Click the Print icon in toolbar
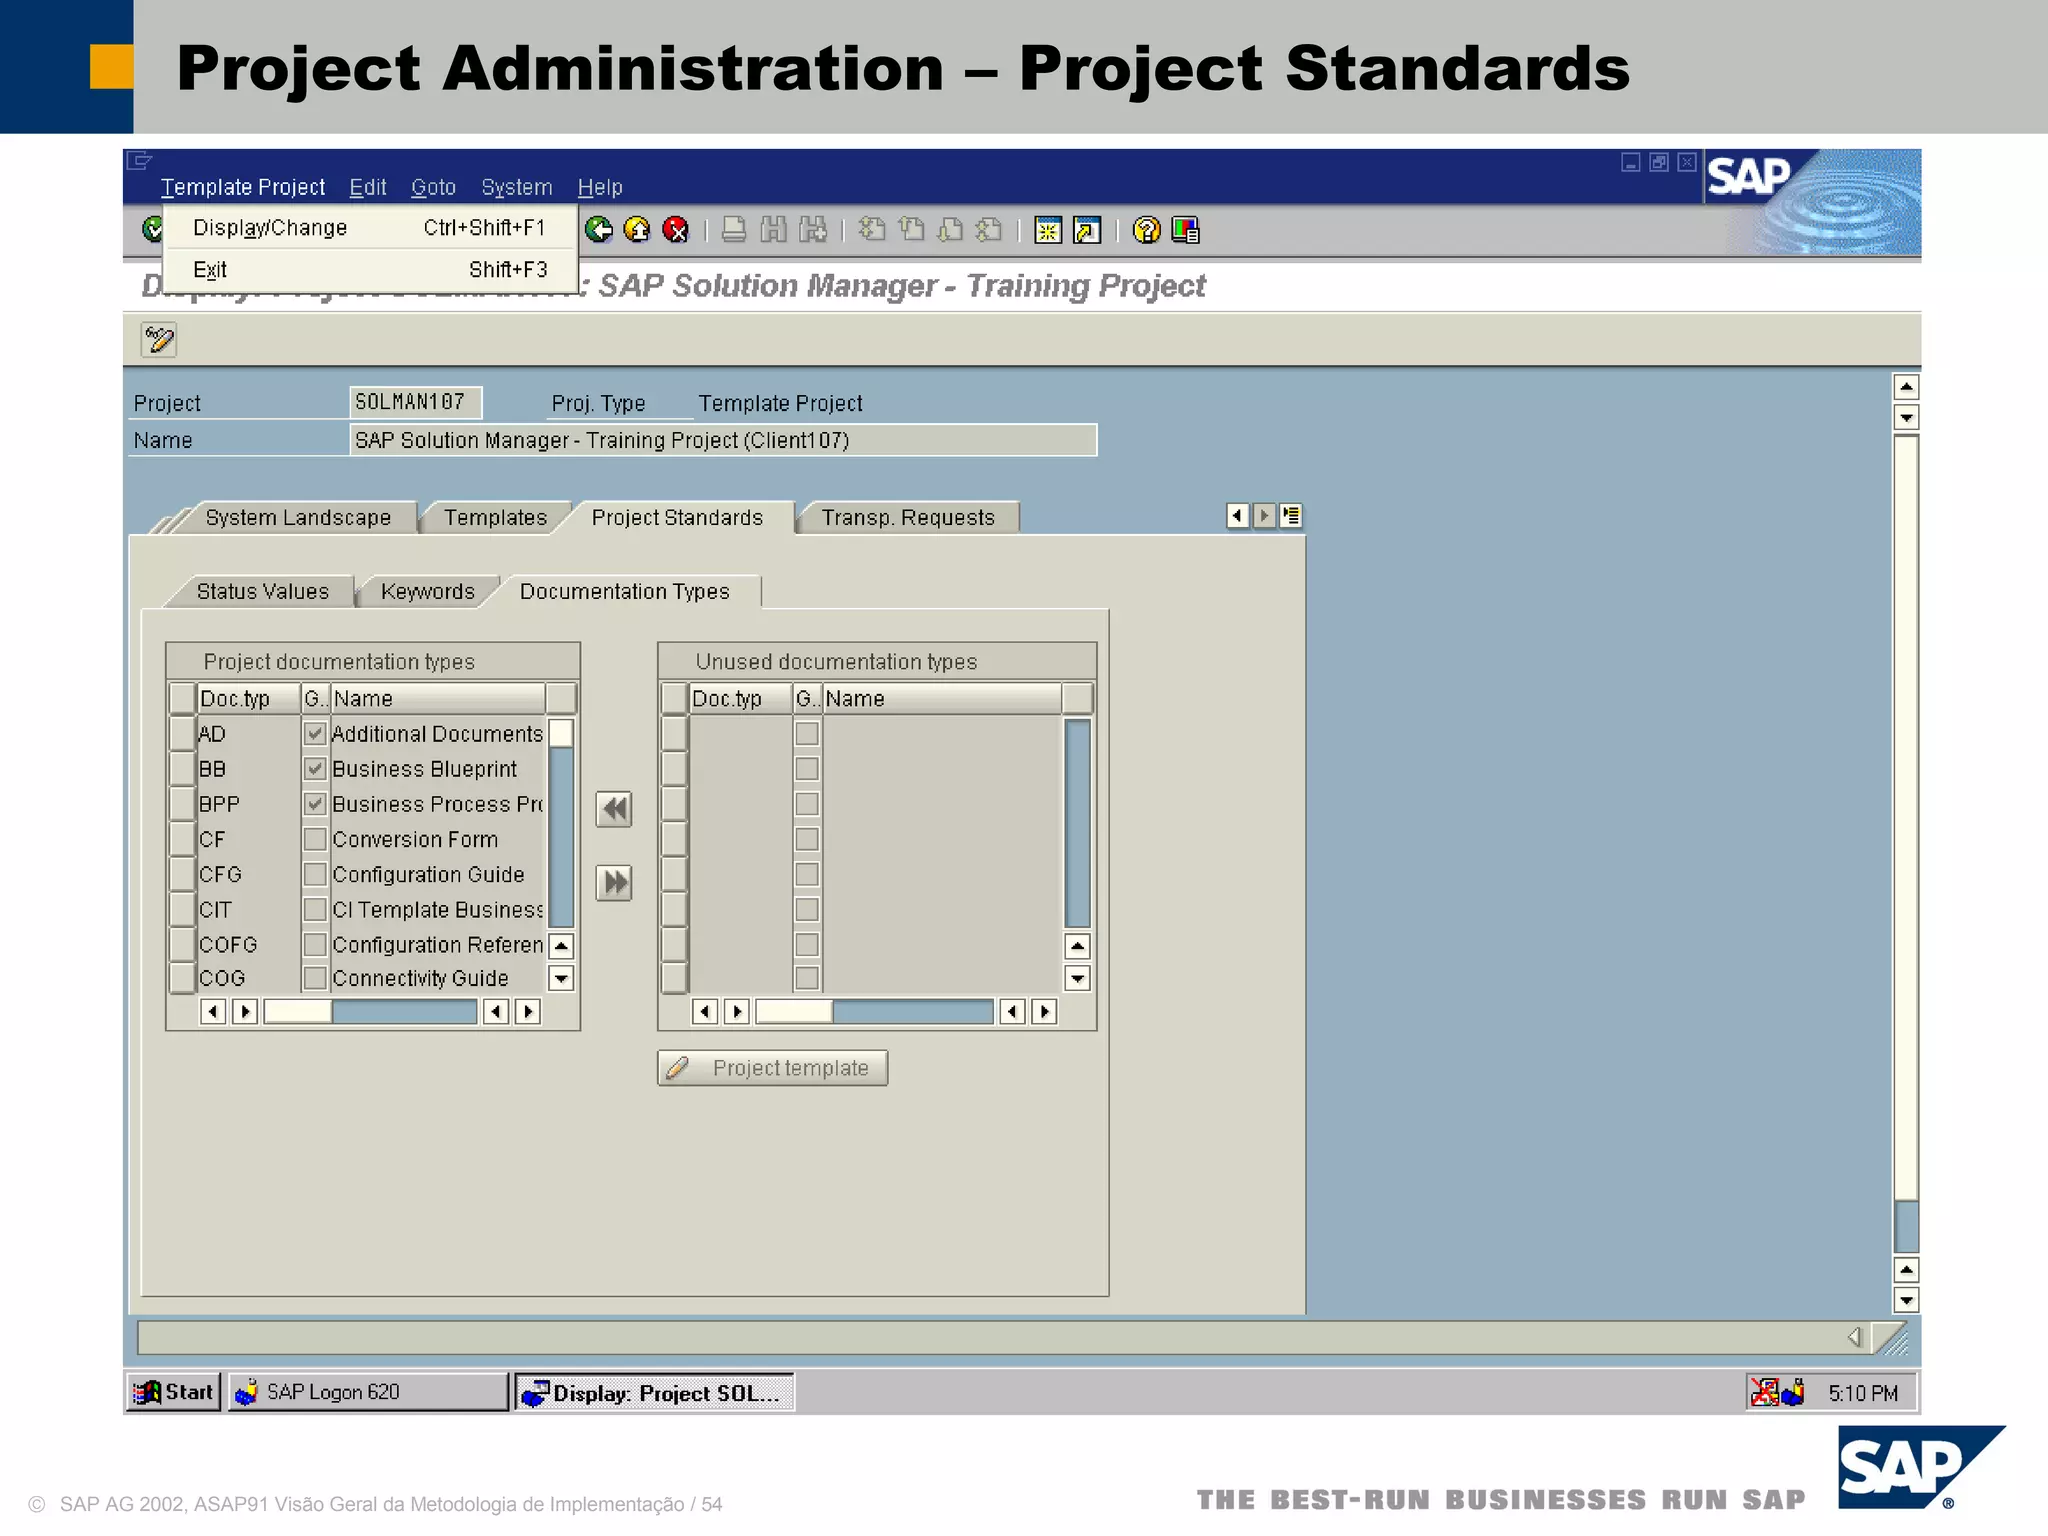Image resolution: width=2048 pixels, height=1536 pixels. 734,231
